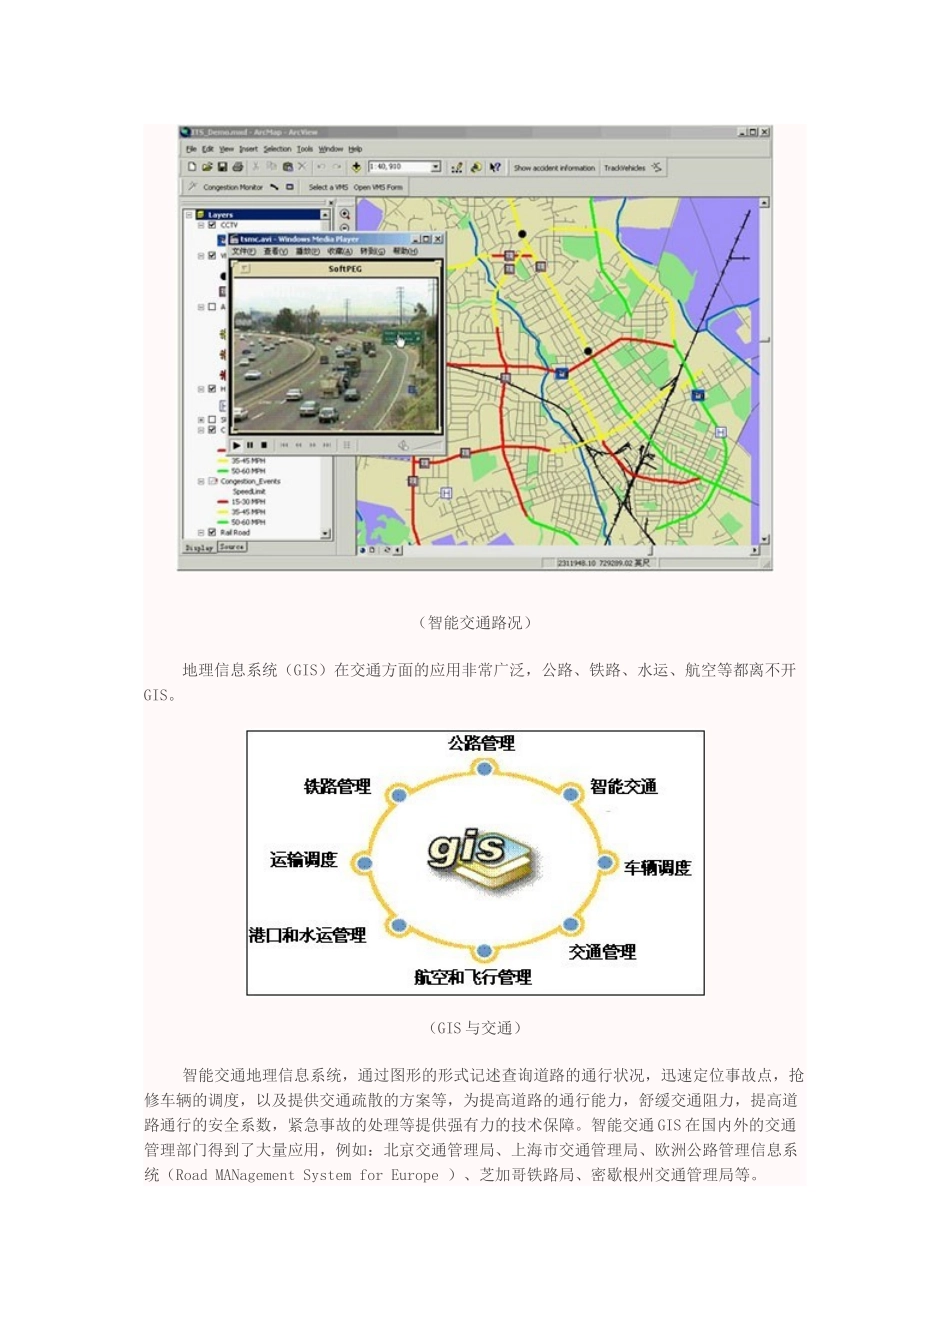Image resolution: width=950 pixels, height=1344 pixels.
Task: Click the New document icon in ArcMap toolbar
Action: tap(192, 167)
